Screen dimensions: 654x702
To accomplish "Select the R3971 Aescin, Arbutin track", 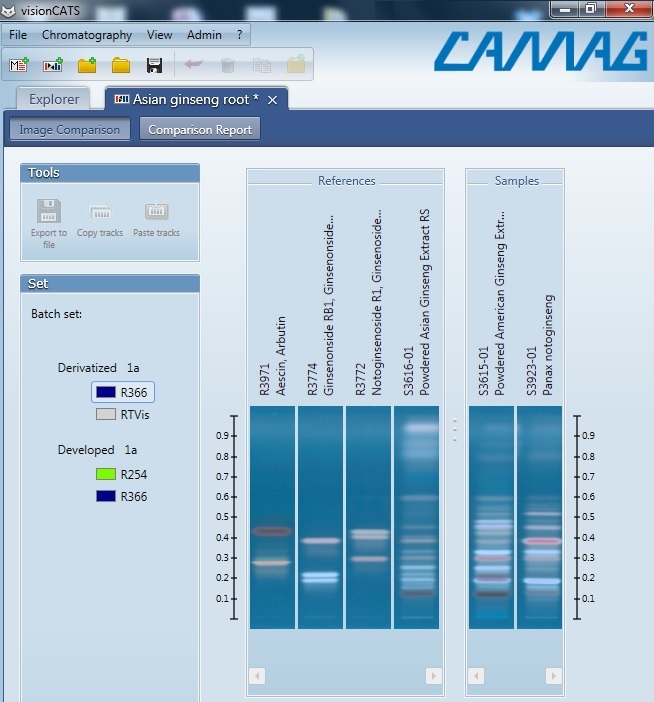I will [272, 517].
